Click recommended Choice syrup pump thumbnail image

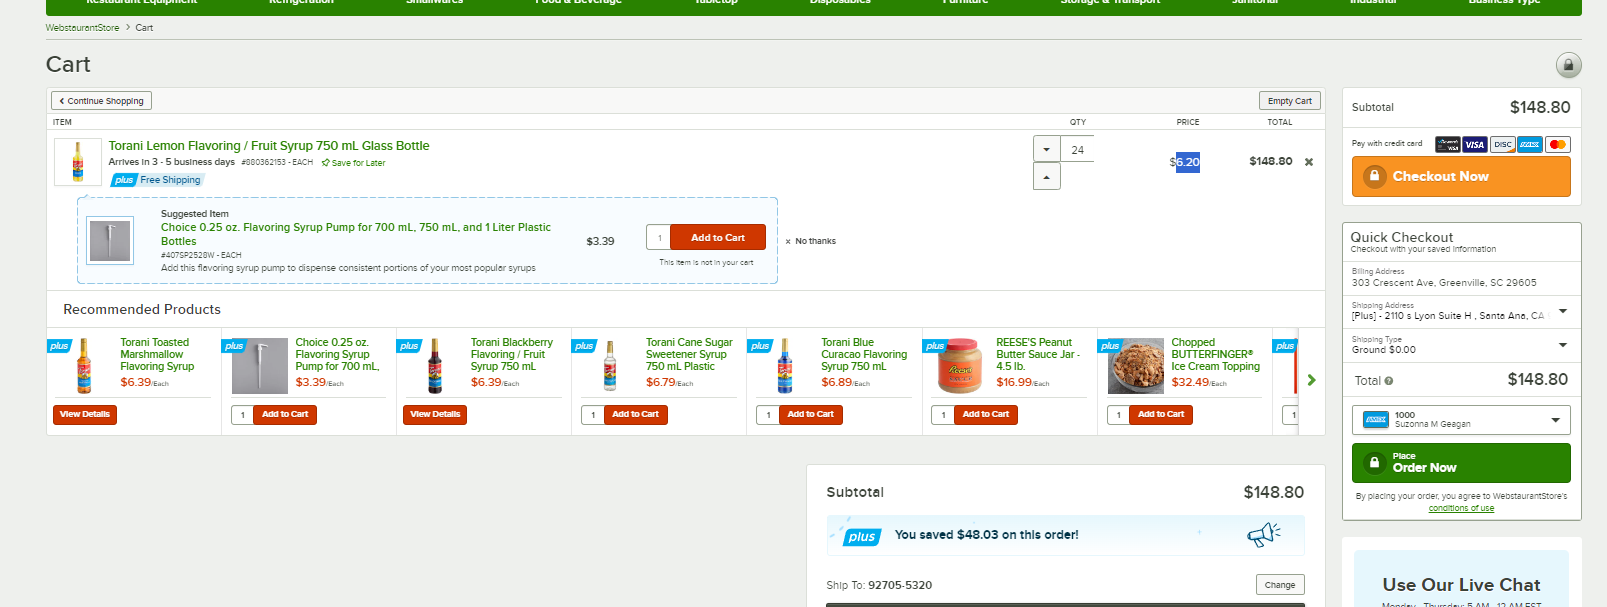click(x=260, y=366)
